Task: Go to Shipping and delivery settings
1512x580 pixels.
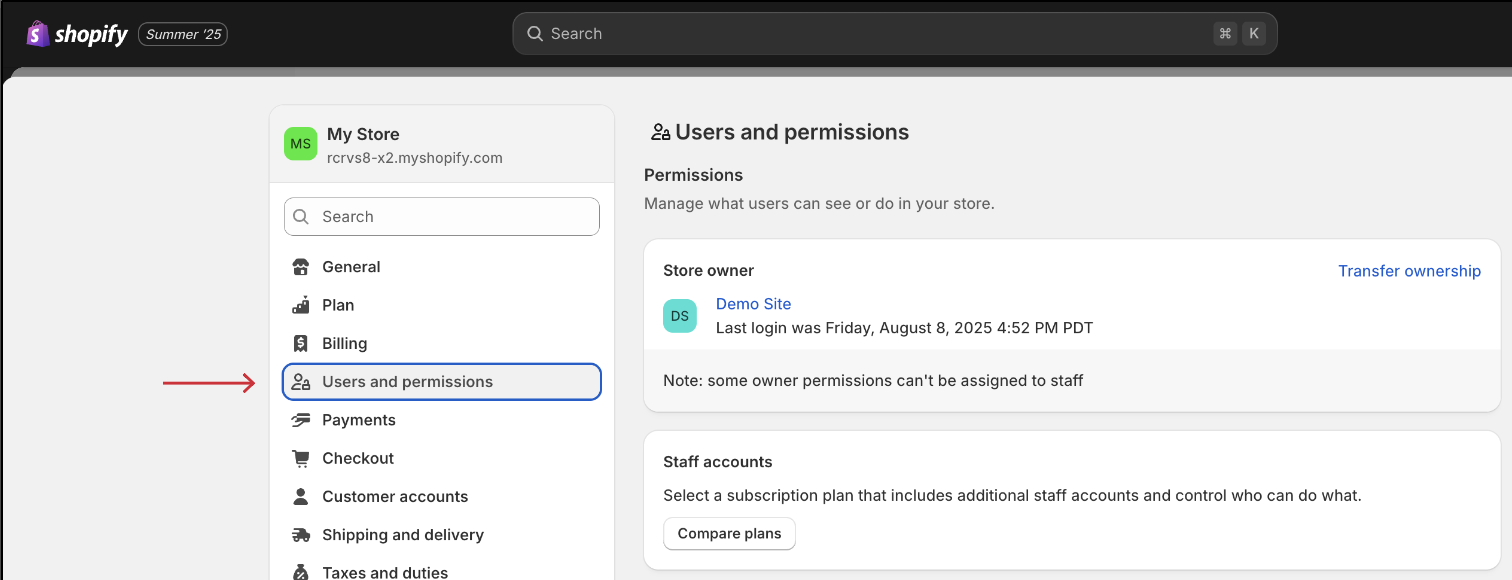Action: tap(442, 535)
